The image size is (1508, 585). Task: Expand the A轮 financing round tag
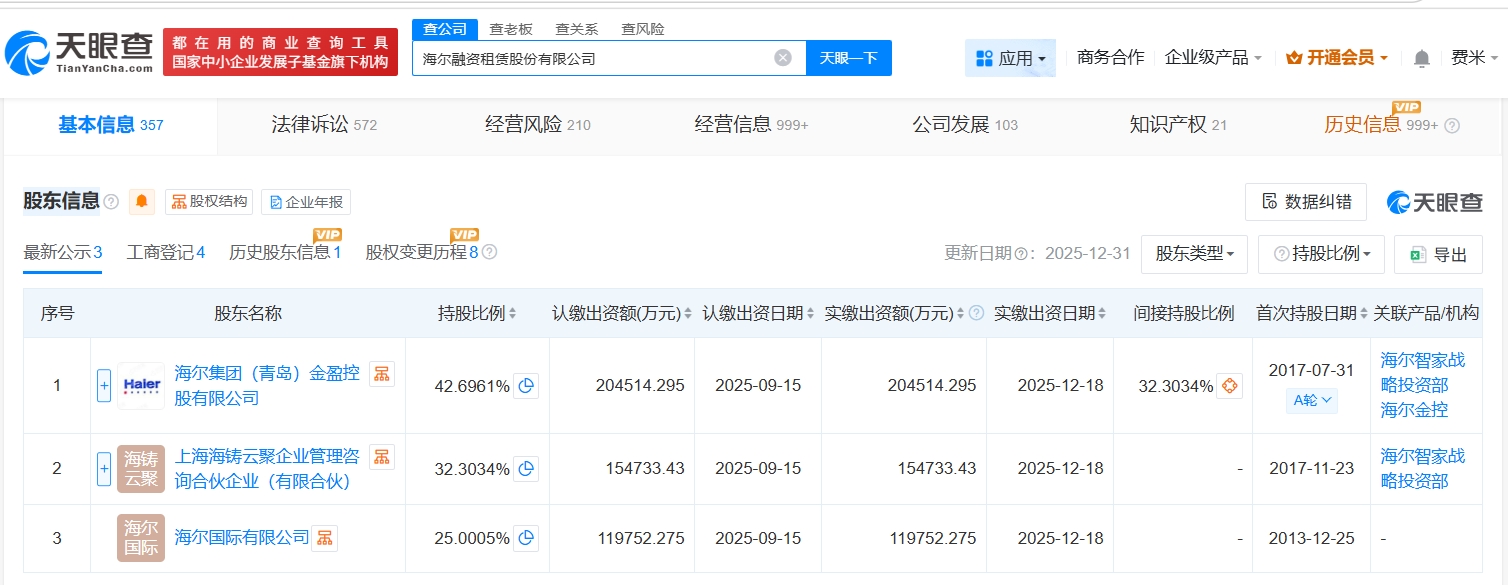pos(1311,400)
